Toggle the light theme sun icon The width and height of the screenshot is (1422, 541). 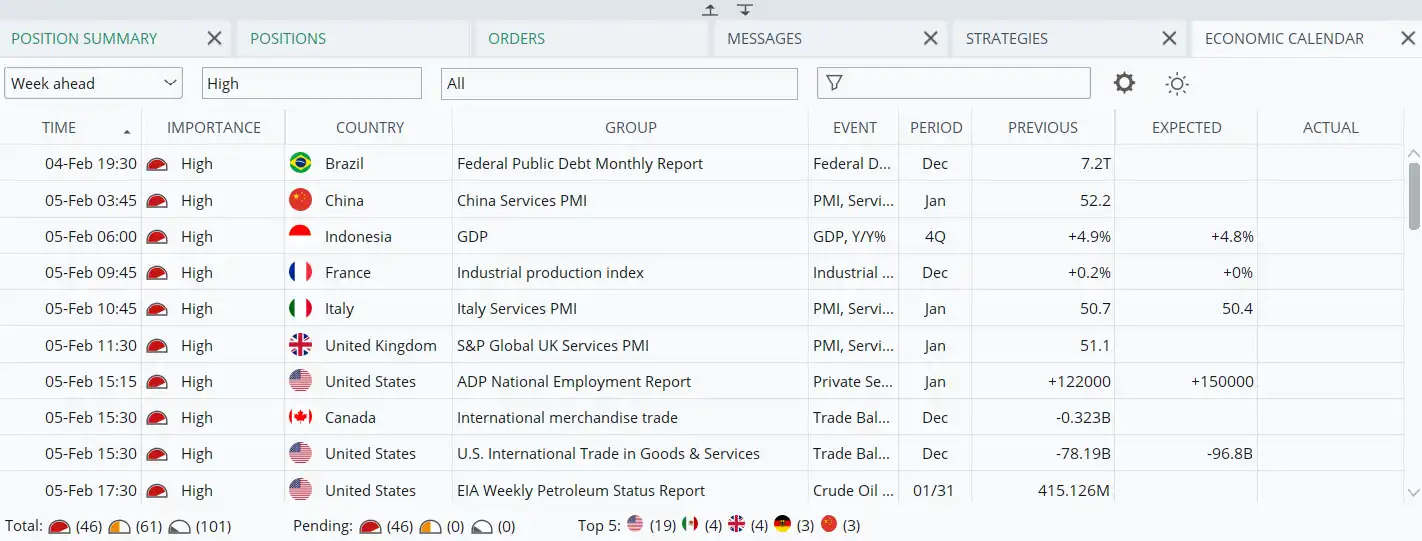tap(1177, 84)
